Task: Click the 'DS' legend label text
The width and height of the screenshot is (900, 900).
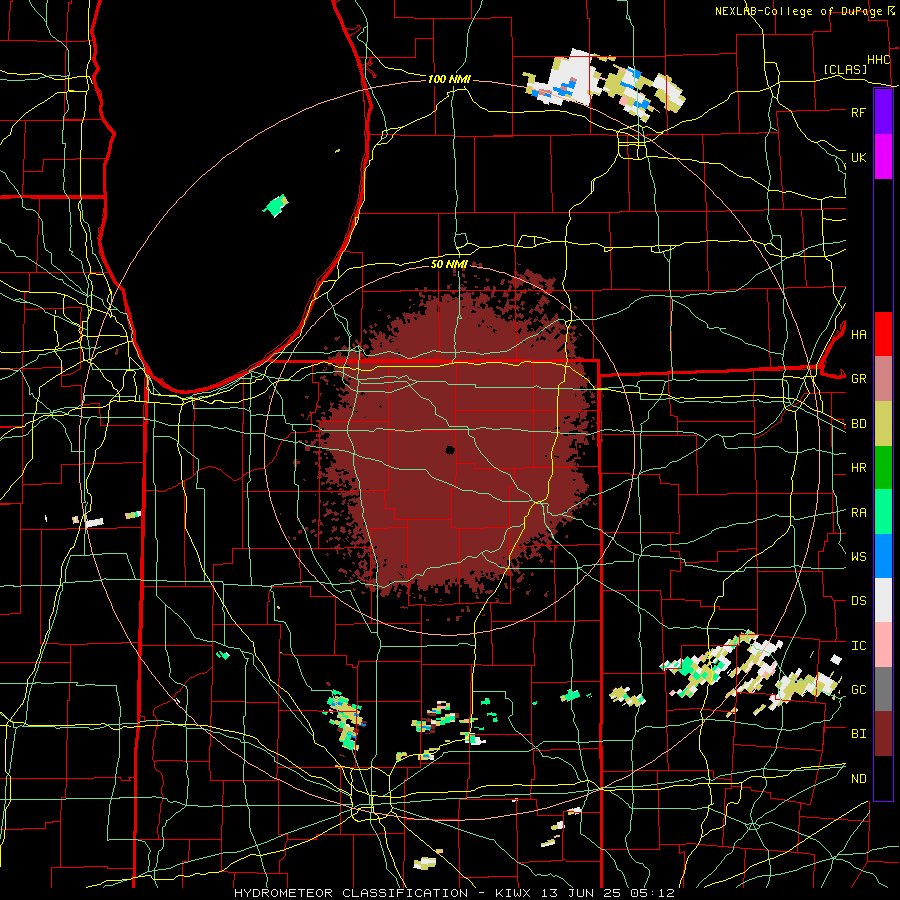Action: [x=858, y=601]
